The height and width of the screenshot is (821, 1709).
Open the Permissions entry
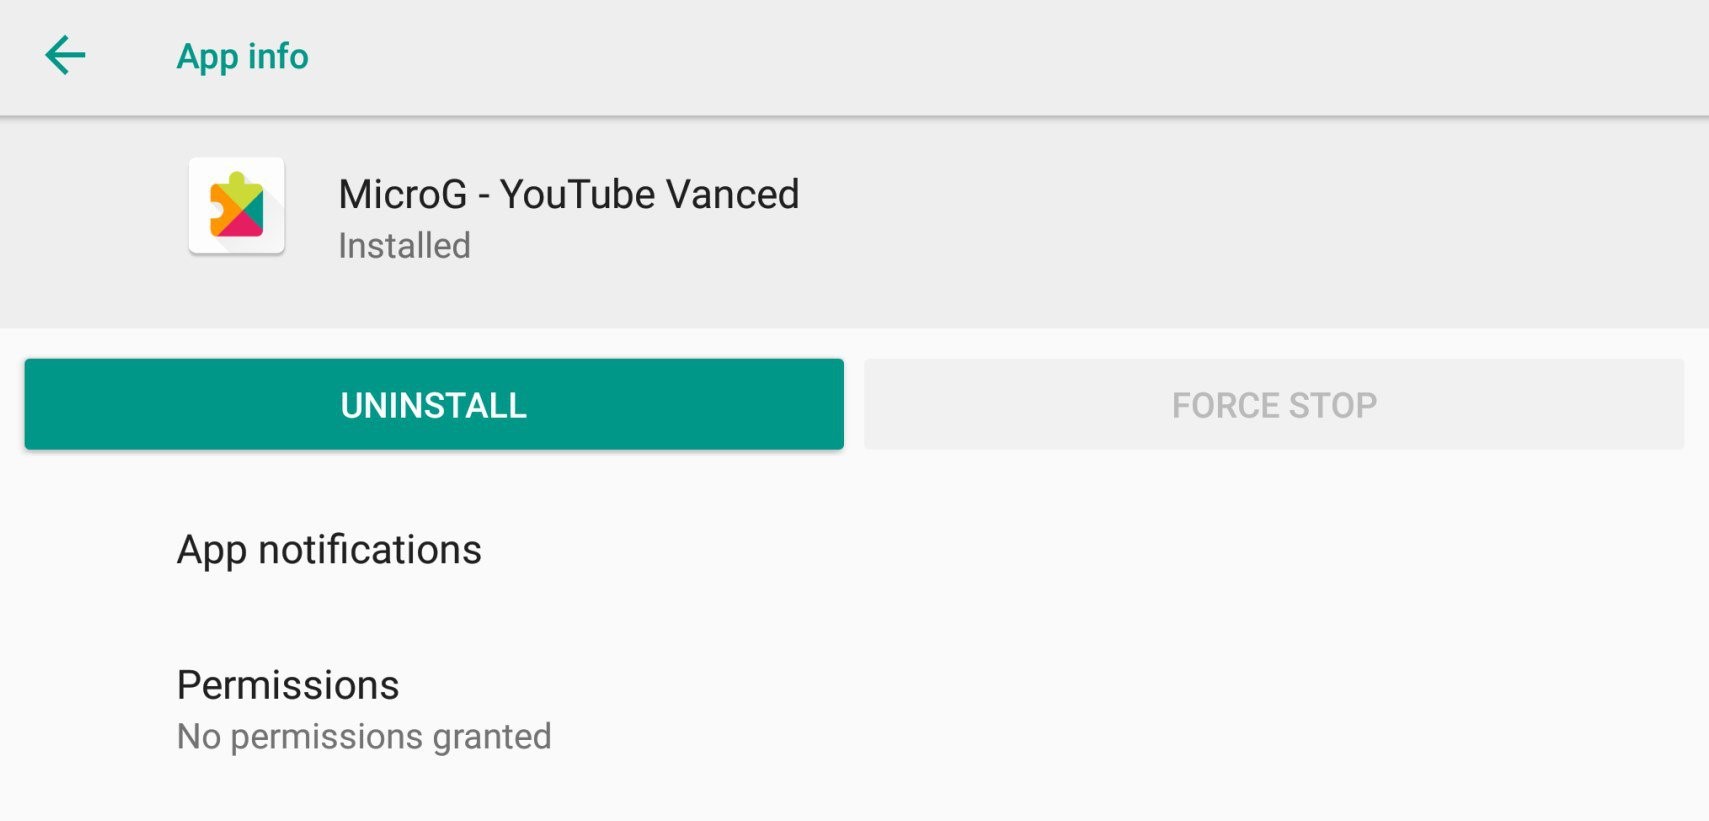[288, 686]
